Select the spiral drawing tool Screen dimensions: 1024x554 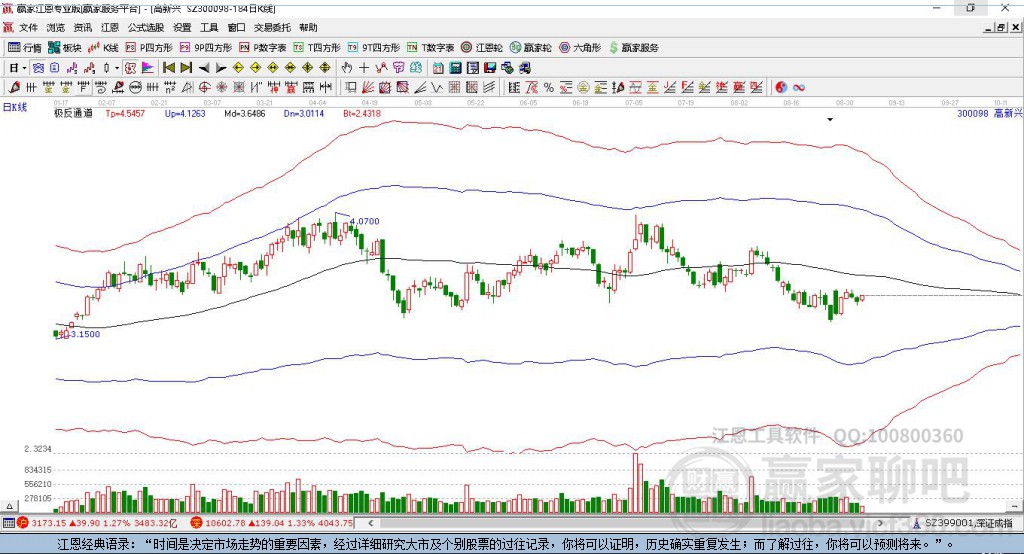point(100,87)
